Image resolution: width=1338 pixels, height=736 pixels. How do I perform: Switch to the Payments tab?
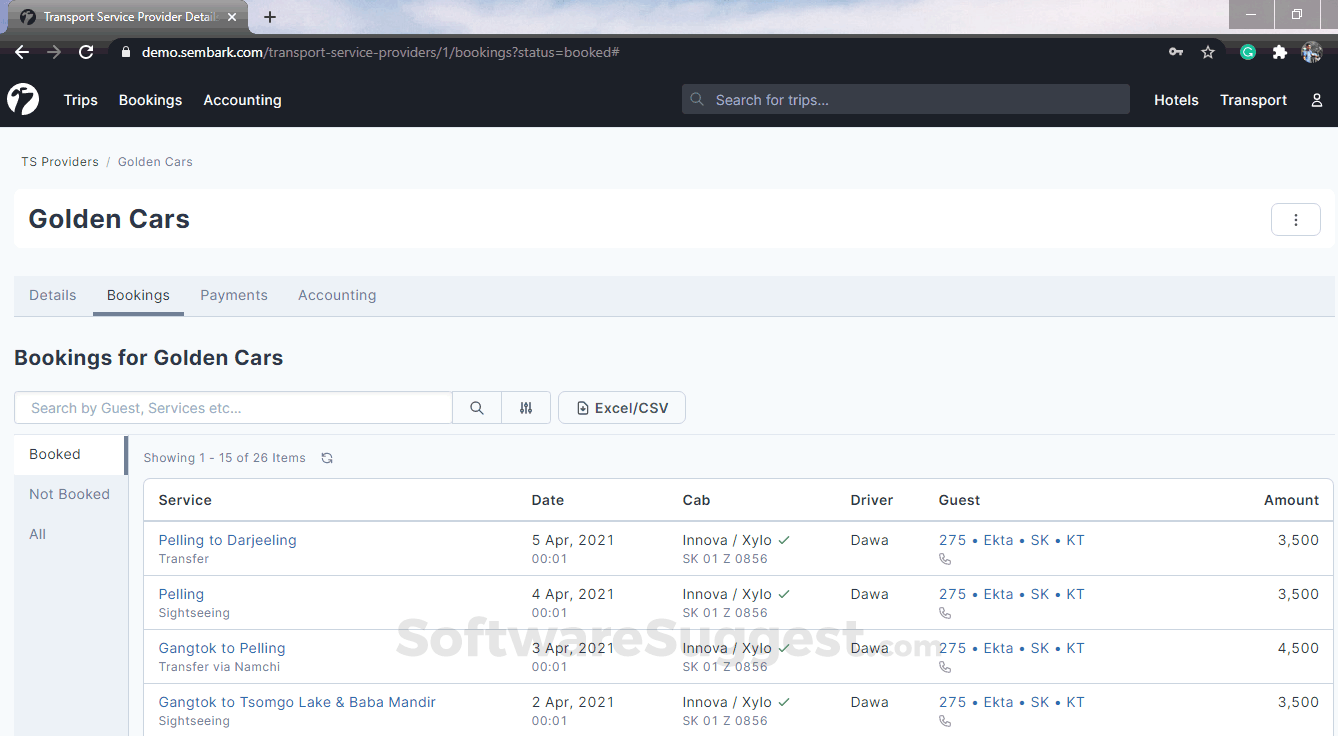tap(233, 295)
